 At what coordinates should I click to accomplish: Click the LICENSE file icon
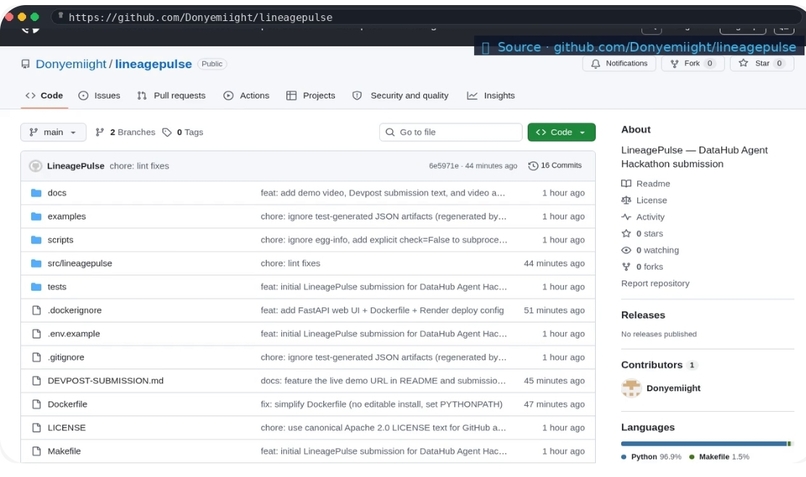pos(36,428)
